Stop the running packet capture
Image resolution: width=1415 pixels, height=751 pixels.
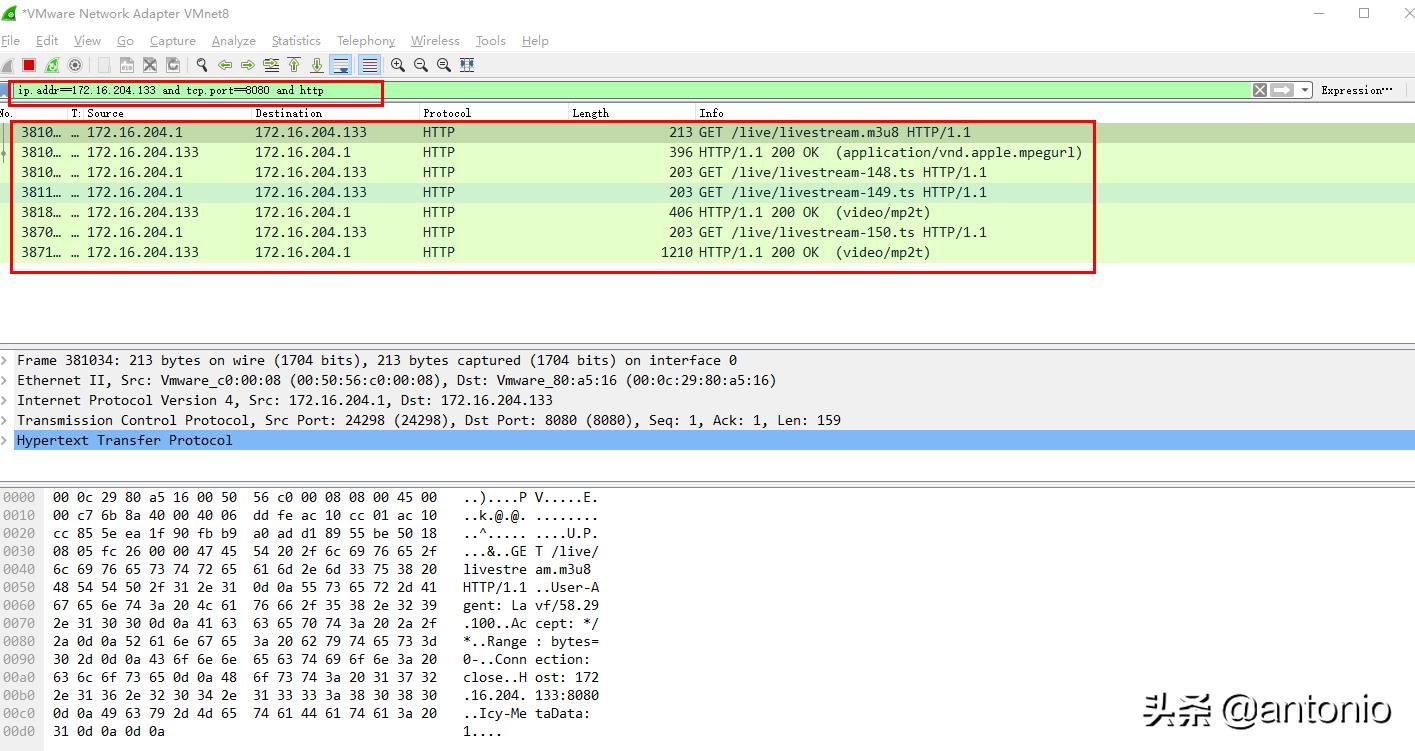pyautogui.click(x=30, y=65)
